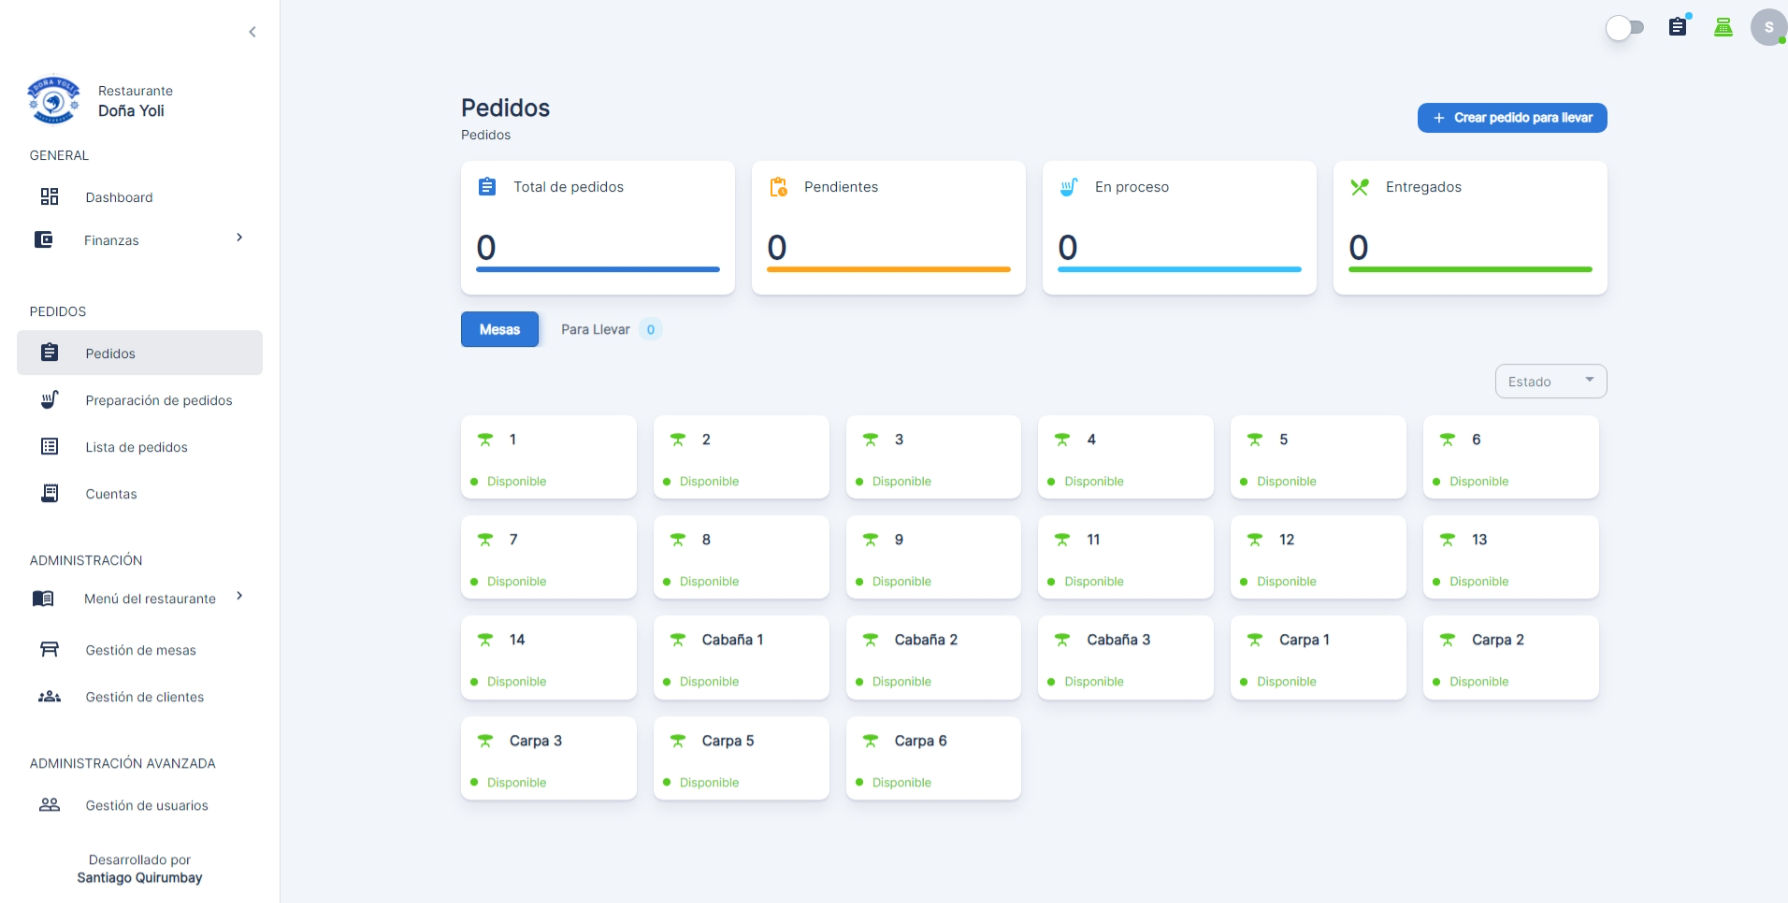Open the user avatar 'S' menu
The height and width of the screenshot is (903, 1788).
tap(1768, 27)
